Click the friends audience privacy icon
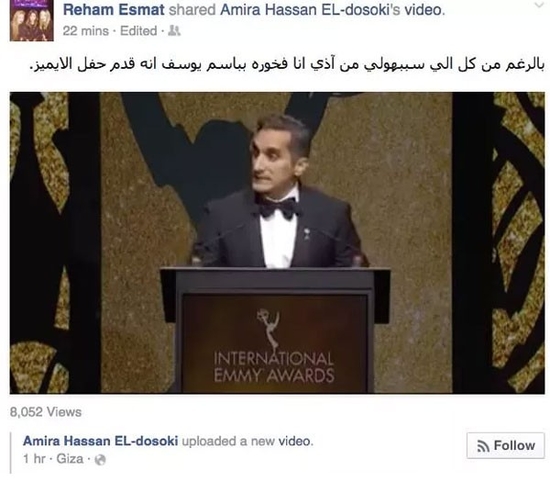This screenshot has height=493, width=550. [x=174, y=31]
